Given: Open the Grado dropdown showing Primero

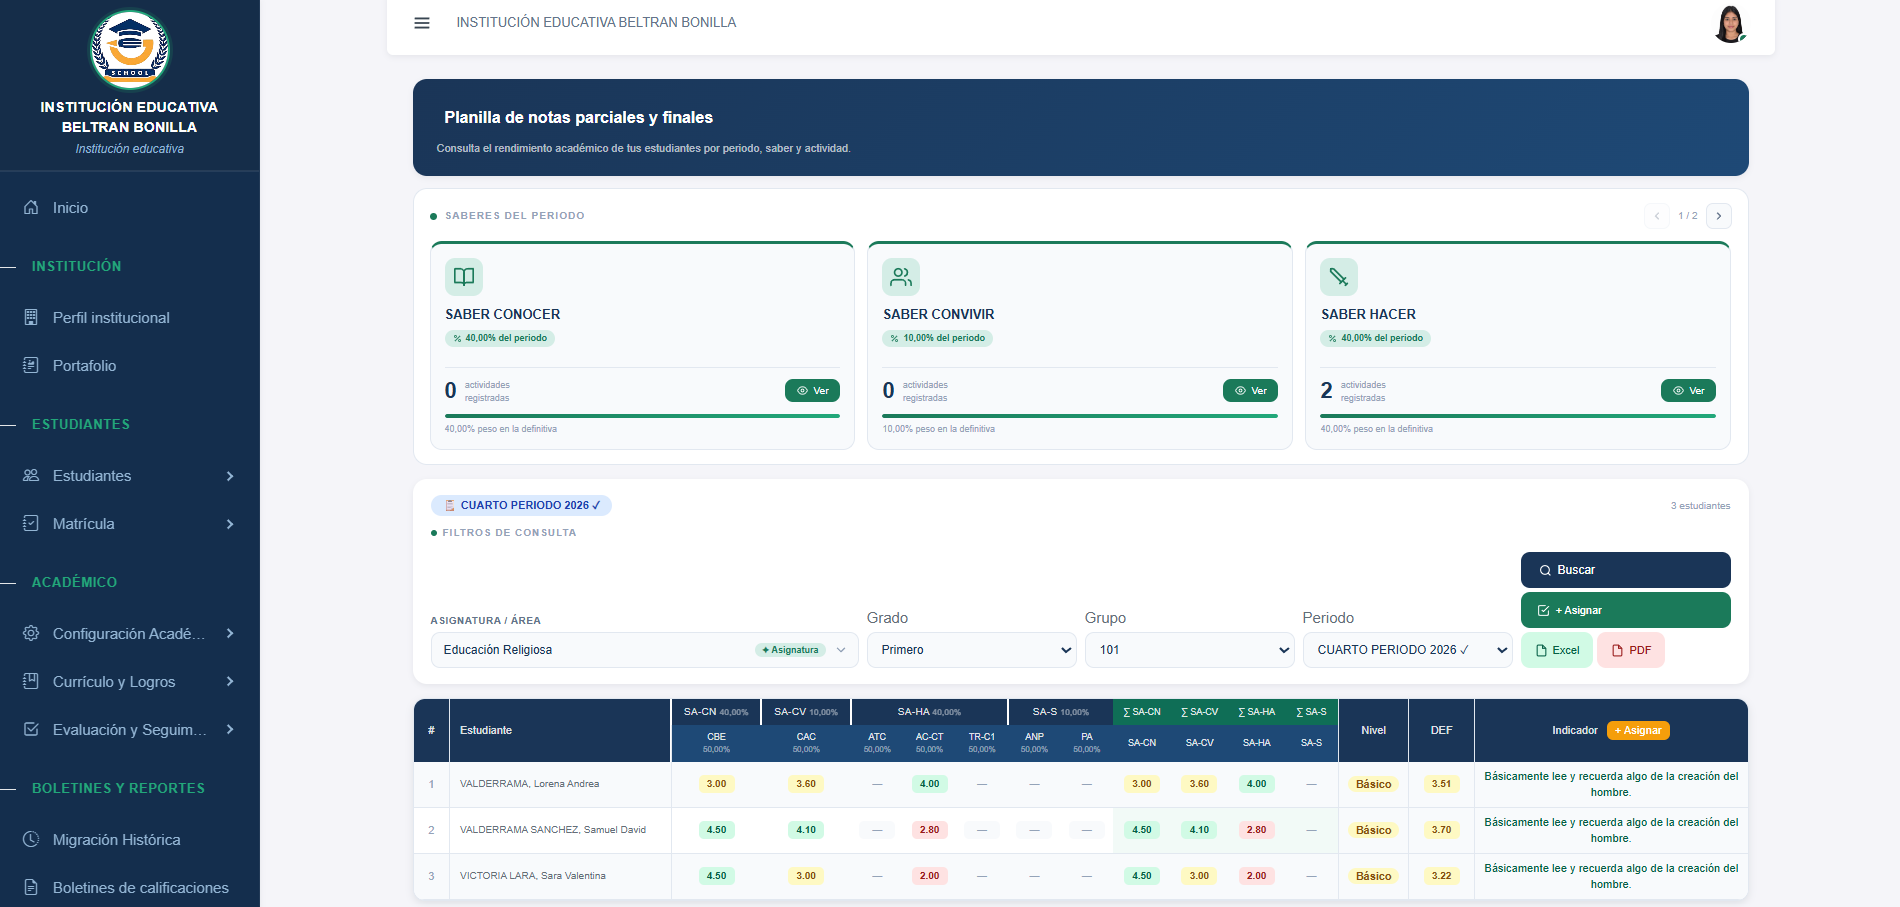Looking at the screenshot, I should click(972, 650).
